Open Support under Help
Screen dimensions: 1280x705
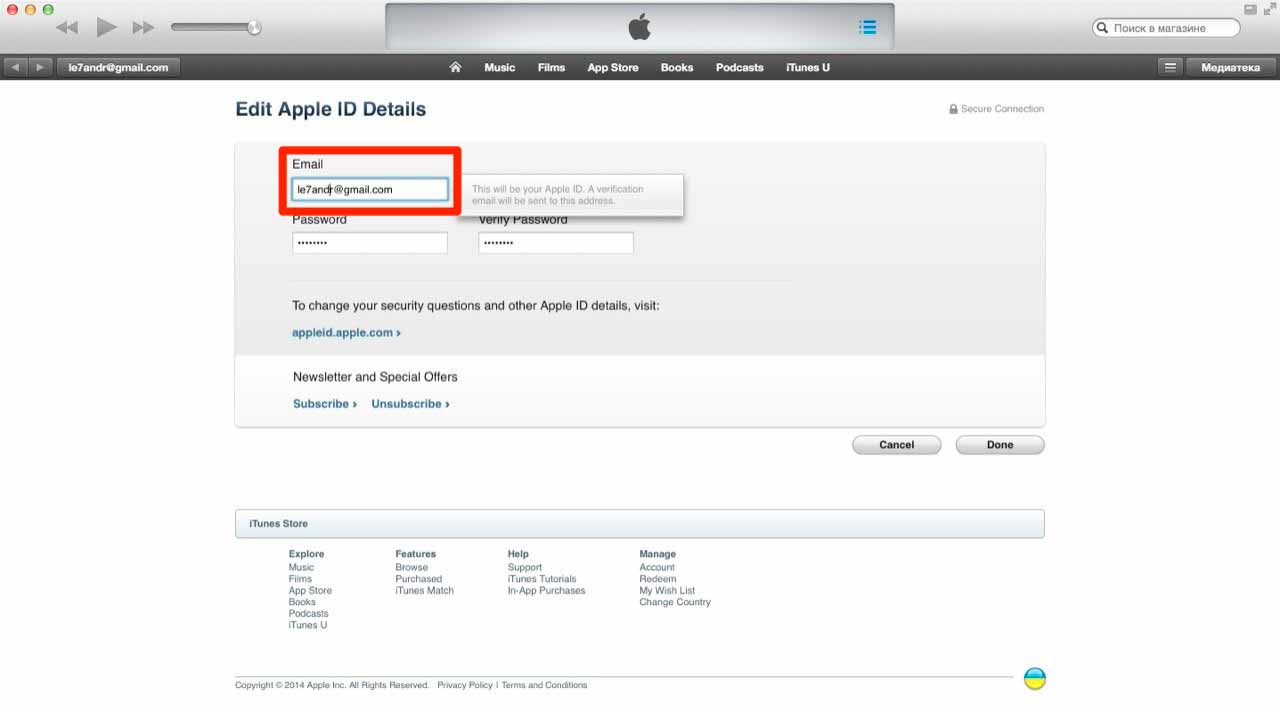point(524,567)
